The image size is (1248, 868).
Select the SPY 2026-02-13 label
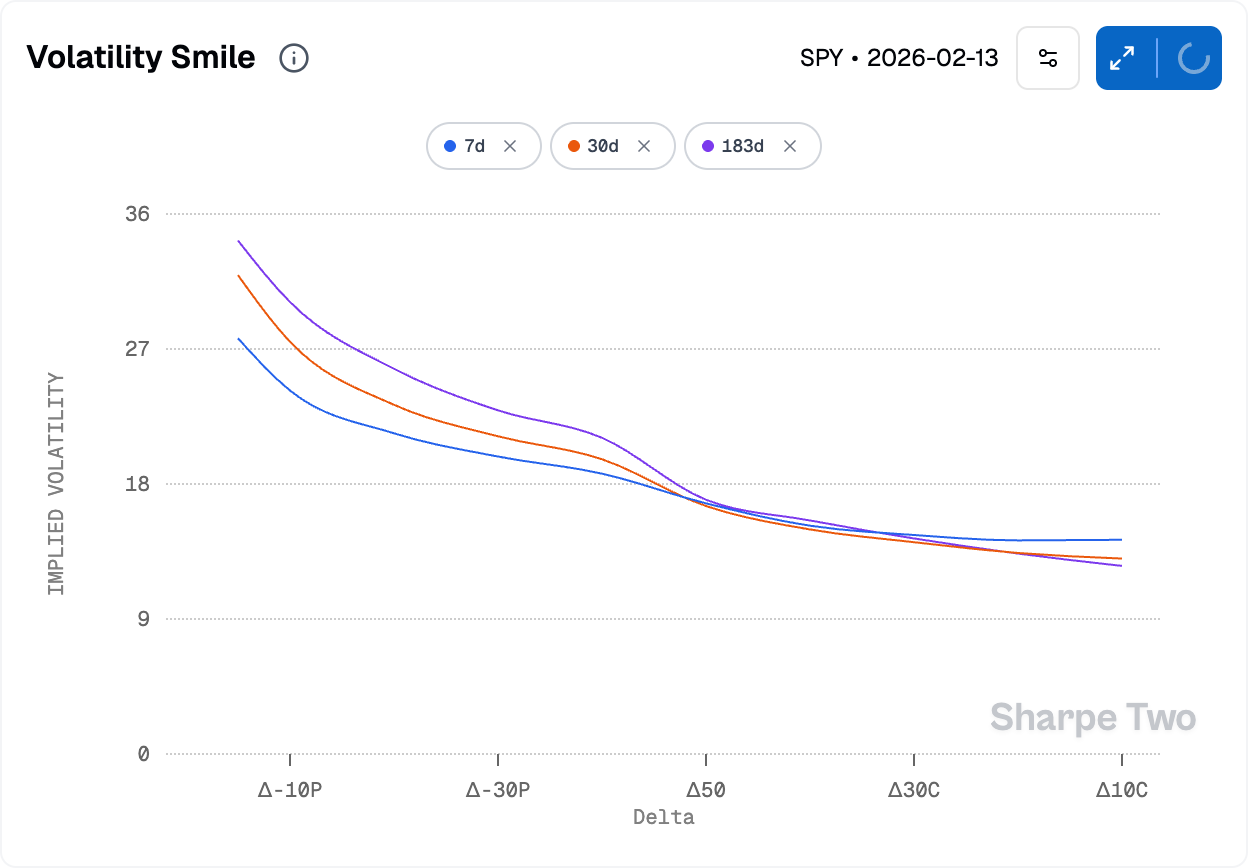coord(899,58)
